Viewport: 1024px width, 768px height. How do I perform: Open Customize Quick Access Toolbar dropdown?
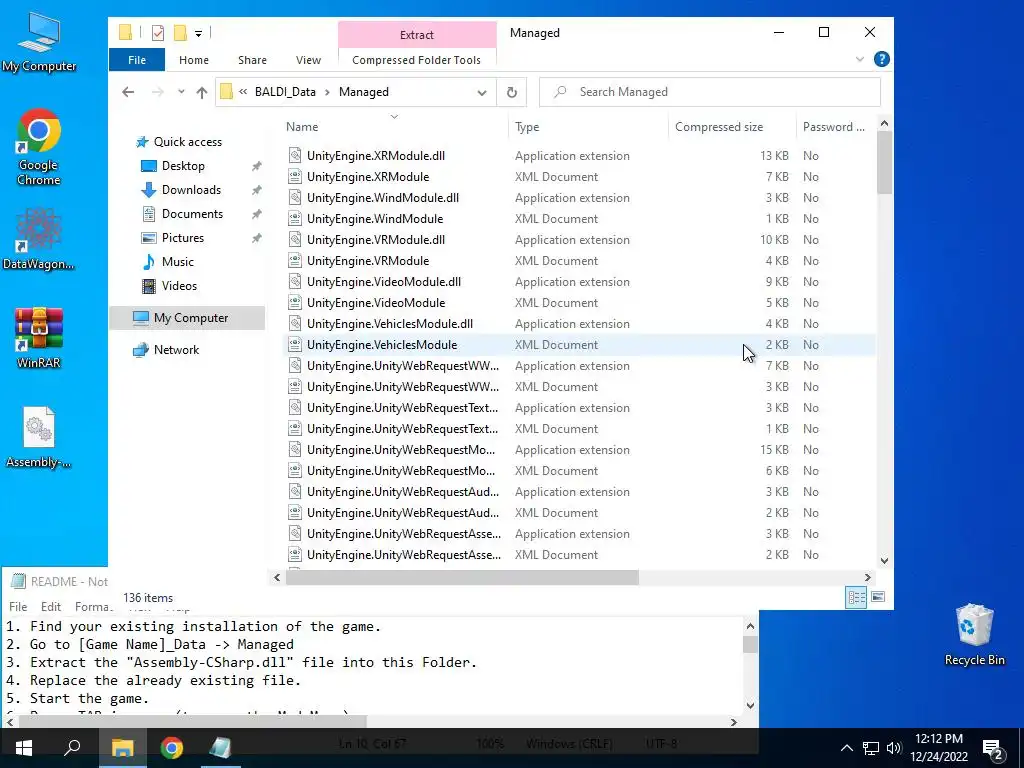pos(199,33)
